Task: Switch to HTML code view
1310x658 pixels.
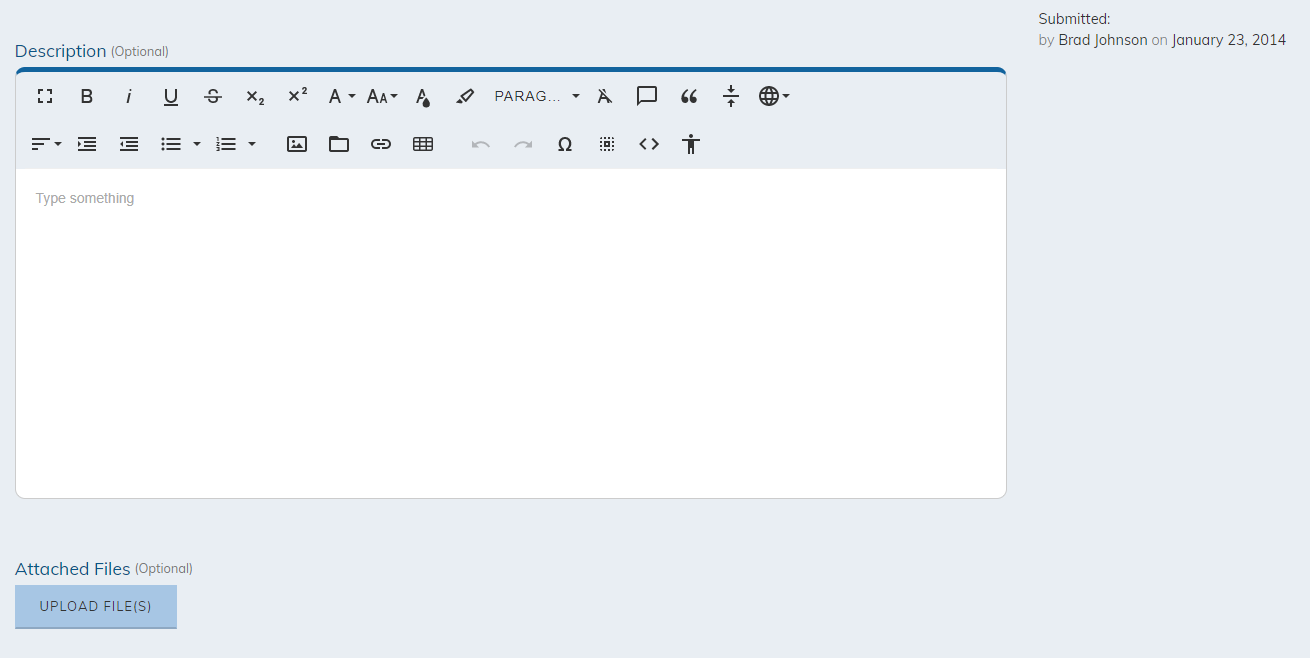Action: [x=649, y=144]
